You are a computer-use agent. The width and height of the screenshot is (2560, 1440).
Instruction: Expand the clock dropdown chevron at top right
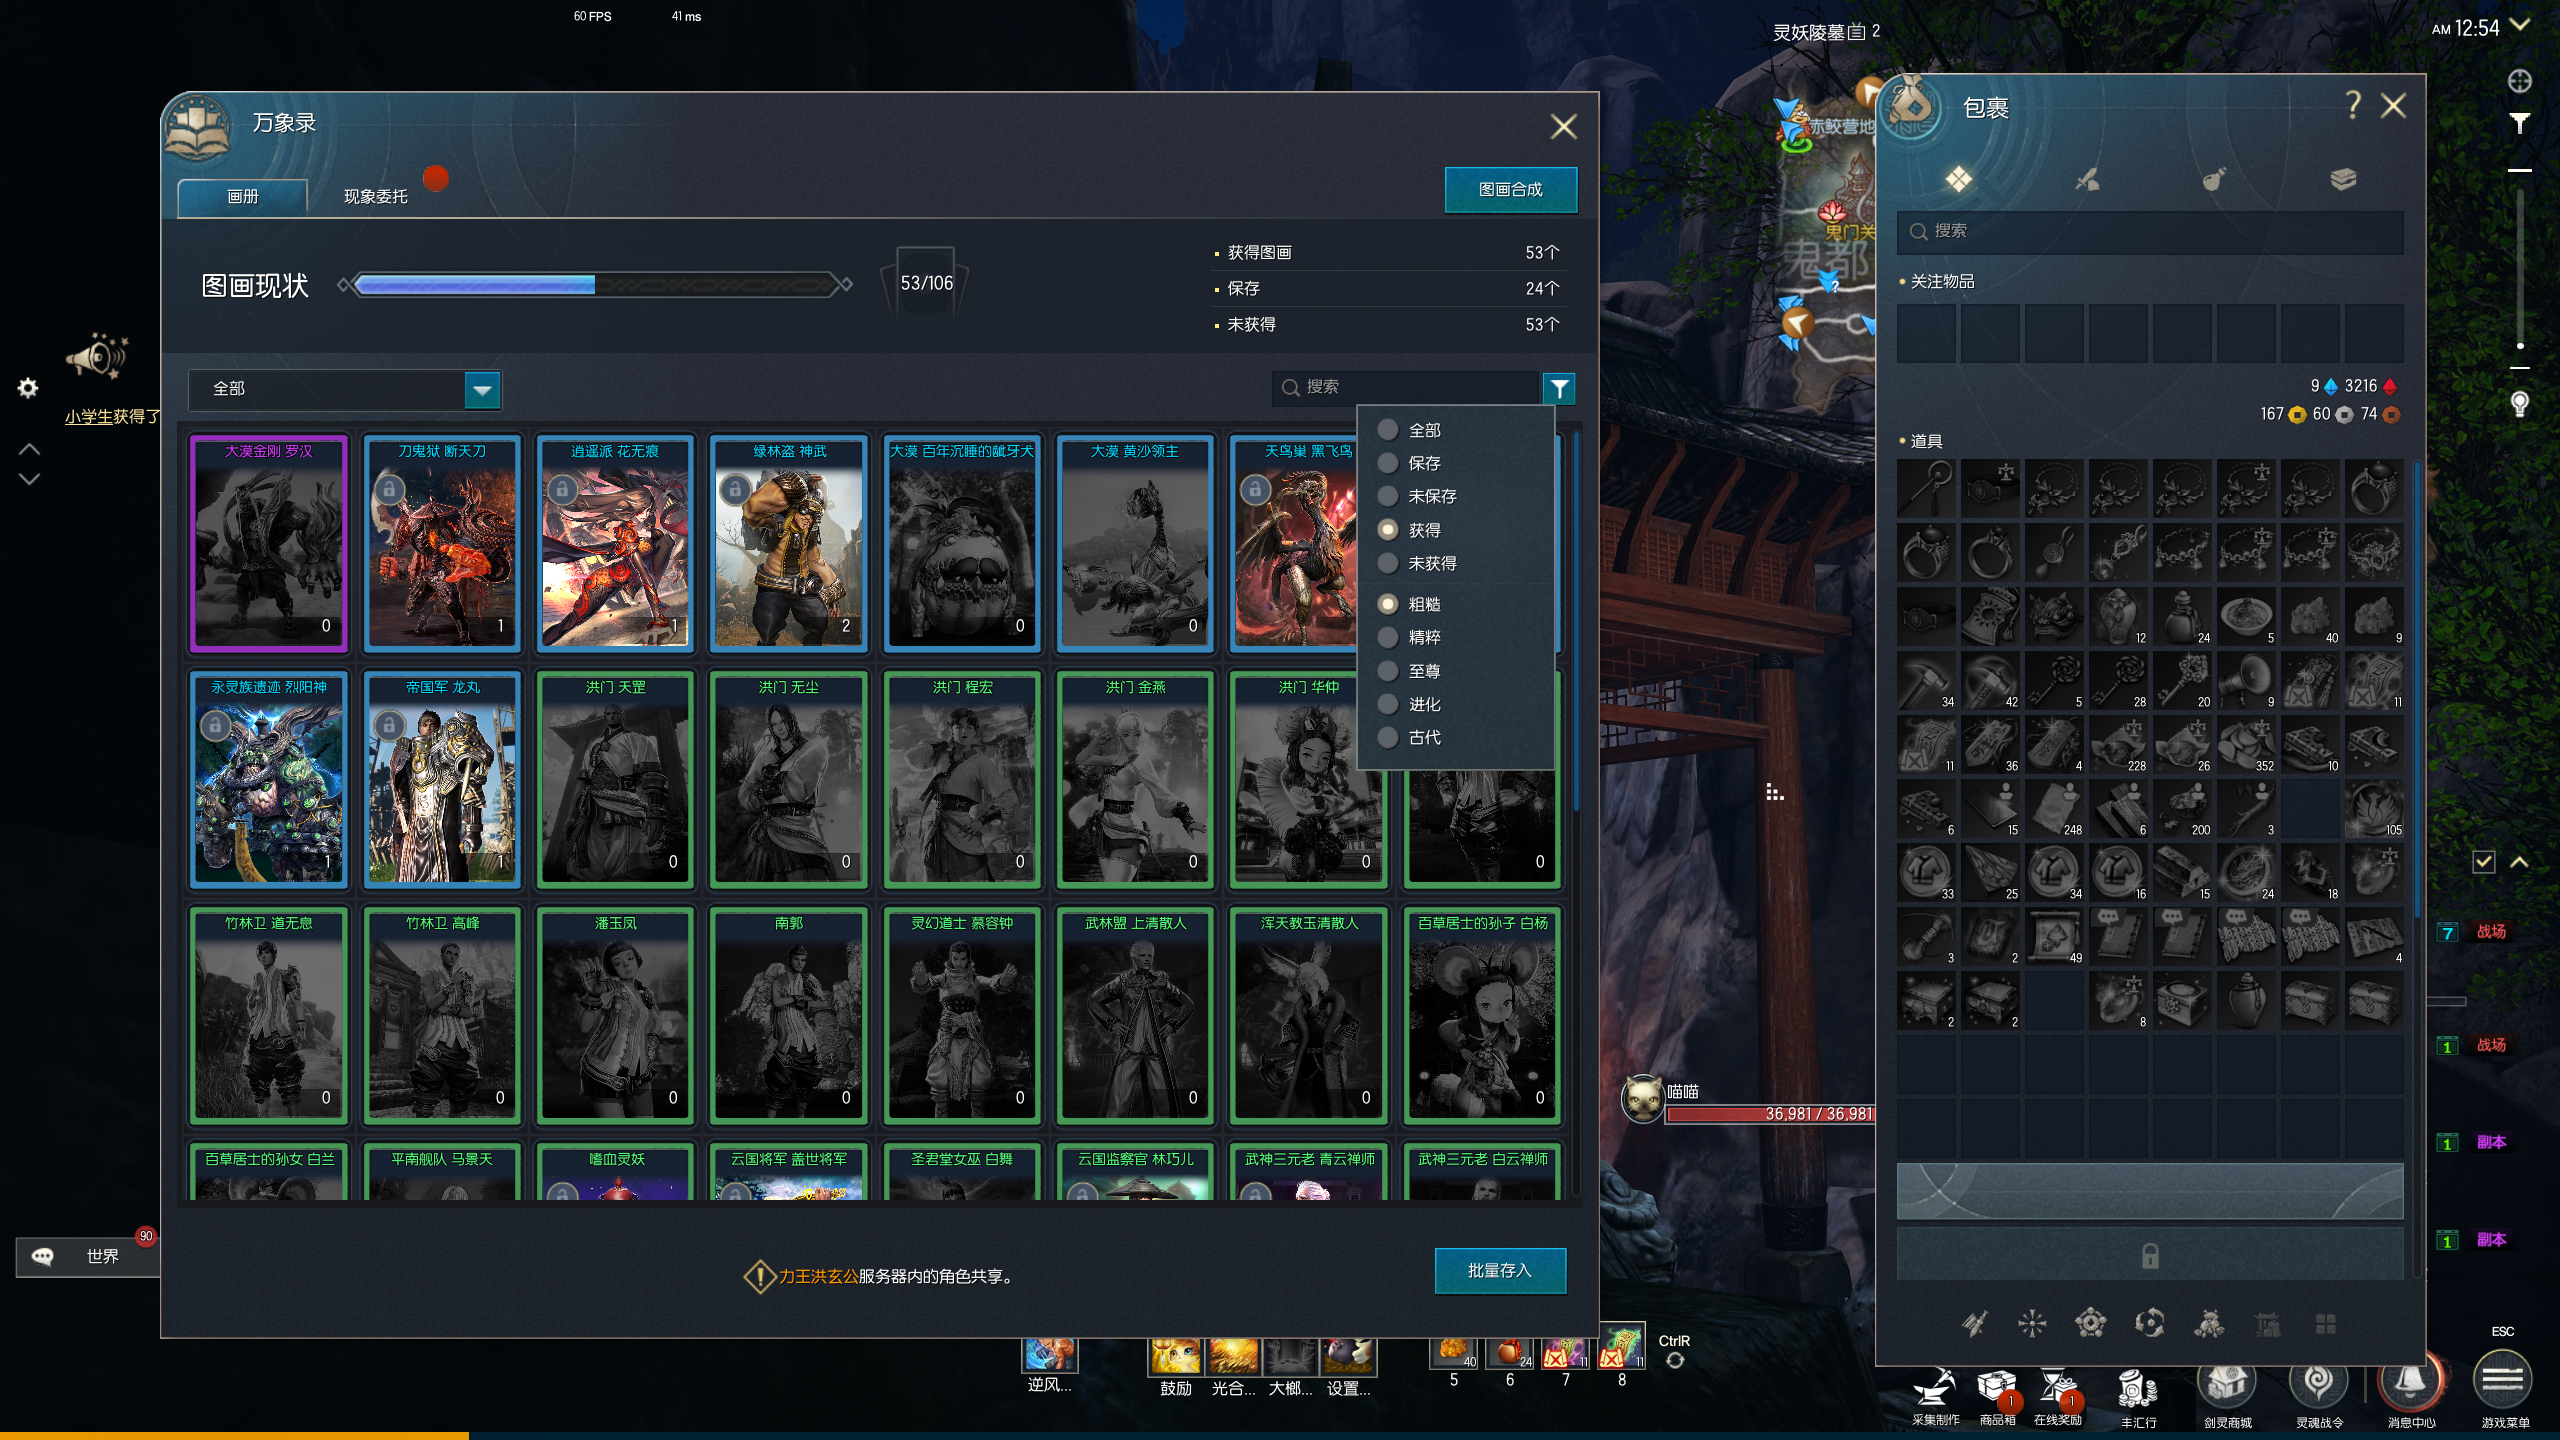coord(2520,26)
